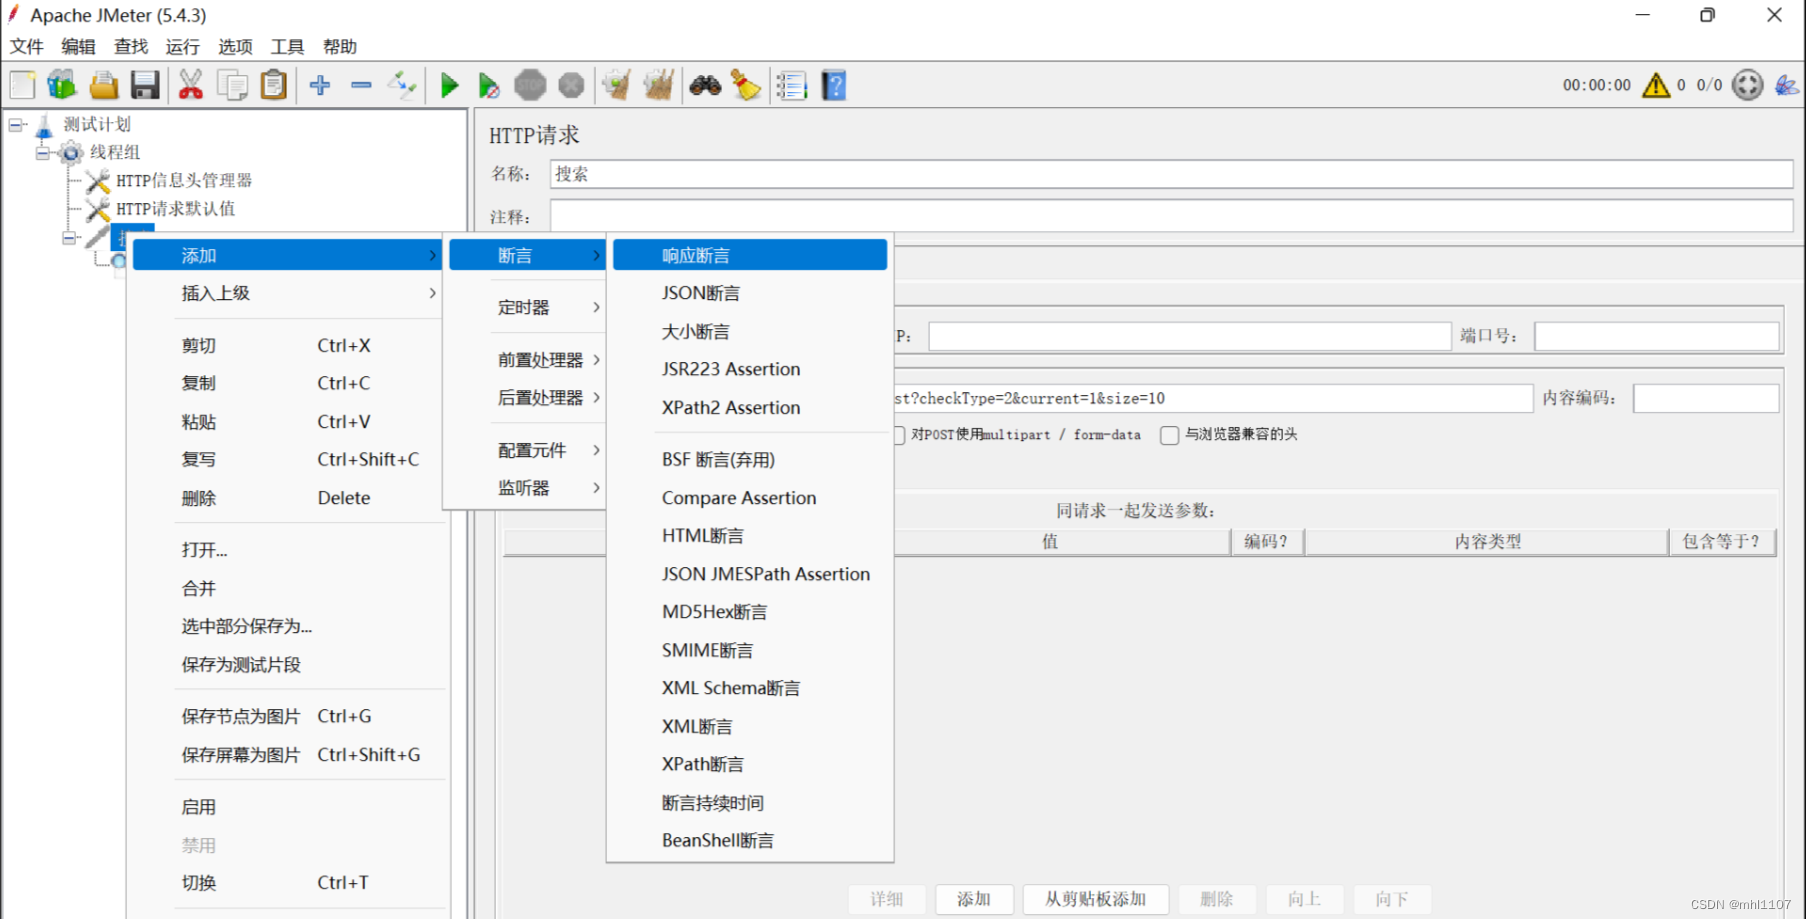Click the Clear all results icon
The height and width of the screenshot is (919, 1806).
coord(658,85)
